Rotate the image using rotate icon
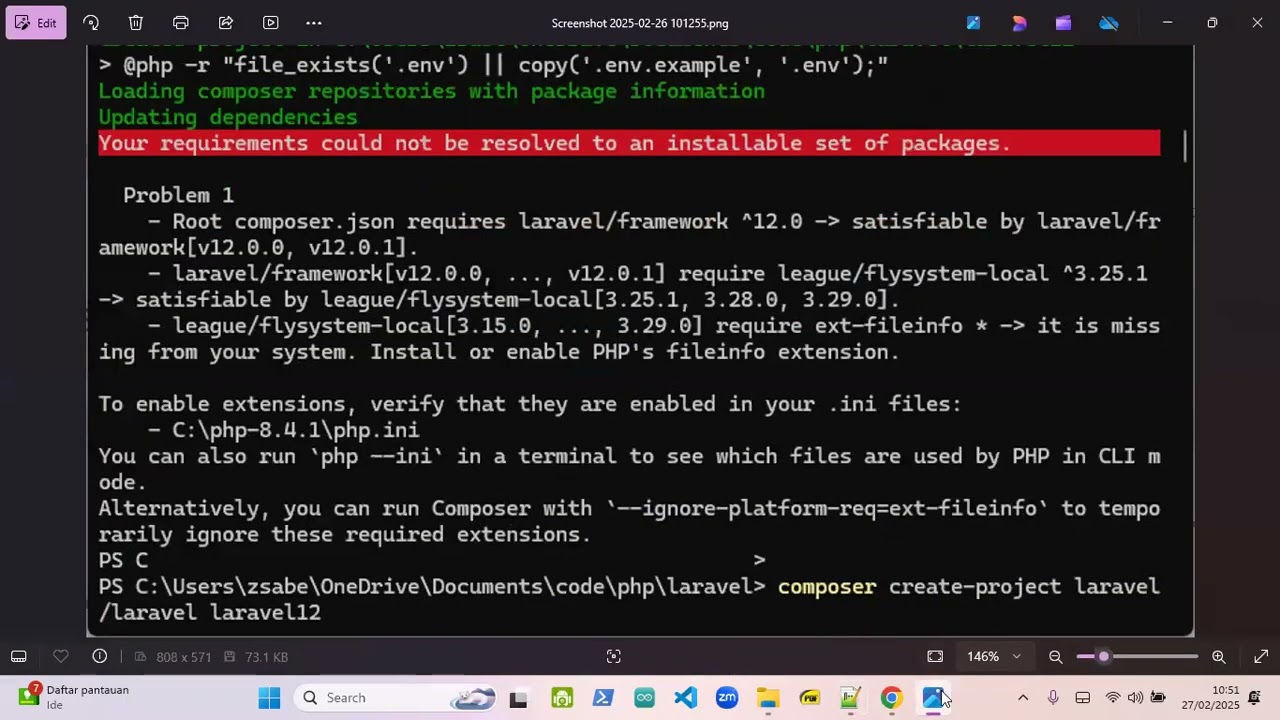Image resolution: width=1280 pixels, height=720 pixels. pos(91,23)
